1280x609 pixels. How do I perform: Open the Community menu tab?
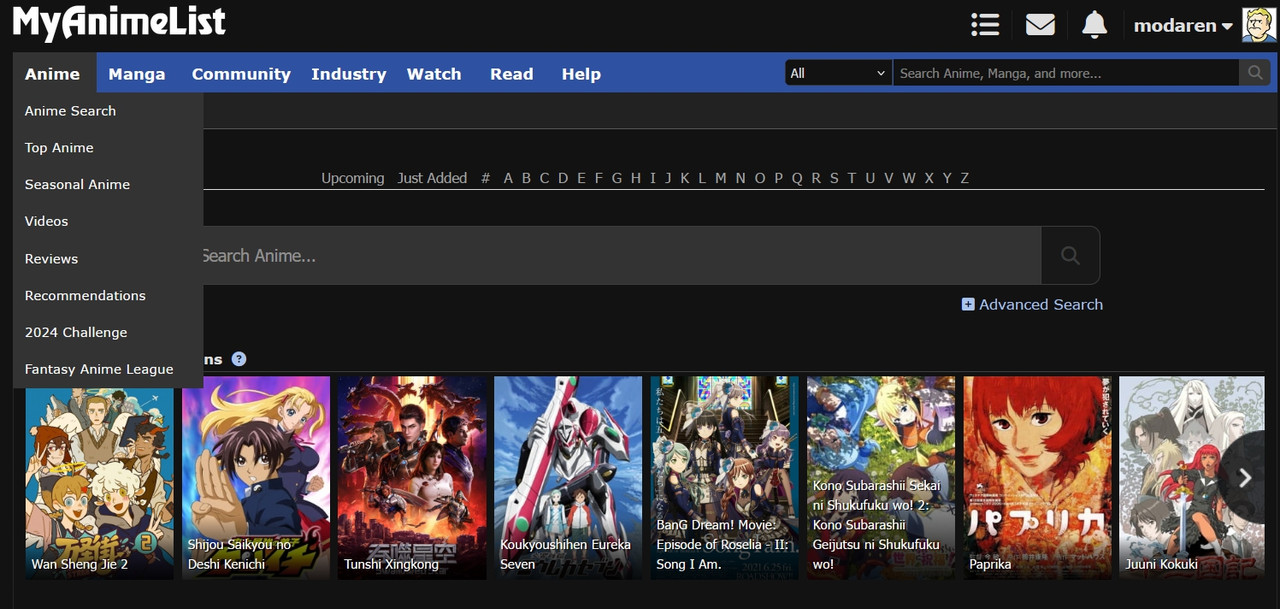coord(241,74)
